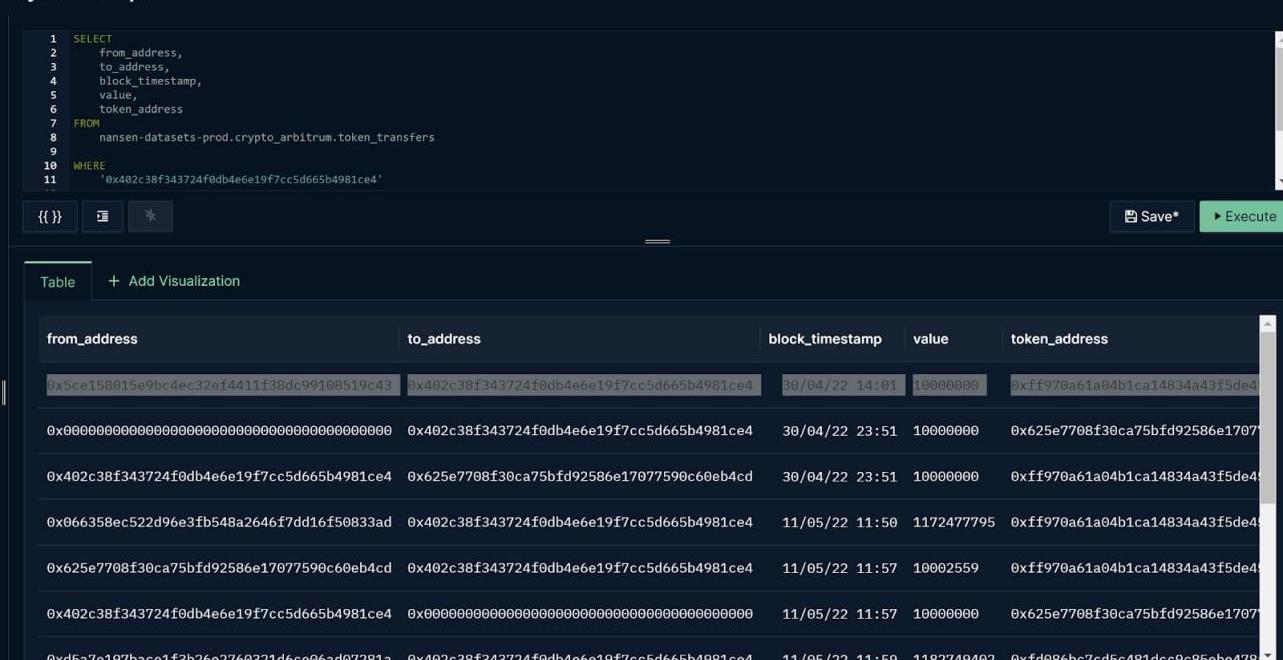Click the Save query button
This screenshot has width=1283, height=660.
click(x=1151, y=216)
